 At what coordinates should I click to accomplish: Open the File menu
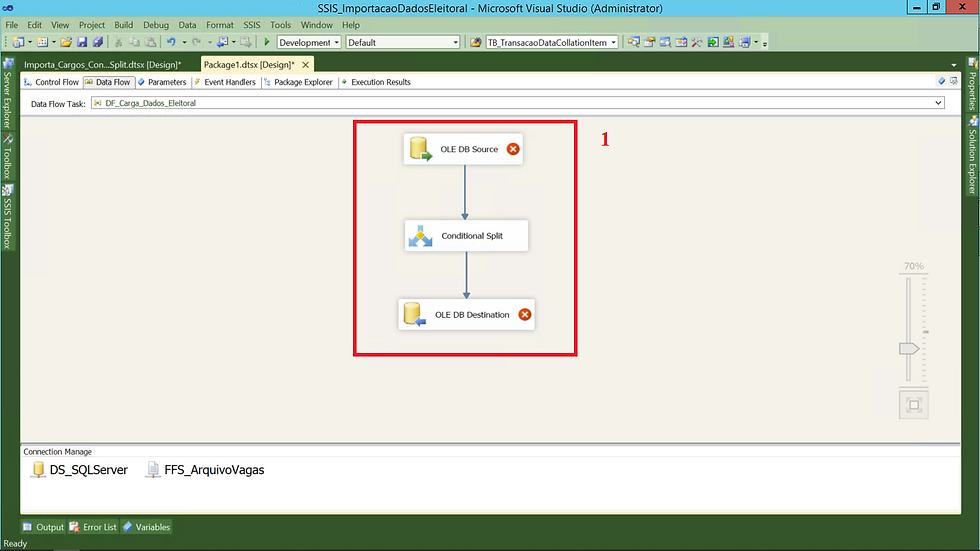pos(12,25)
